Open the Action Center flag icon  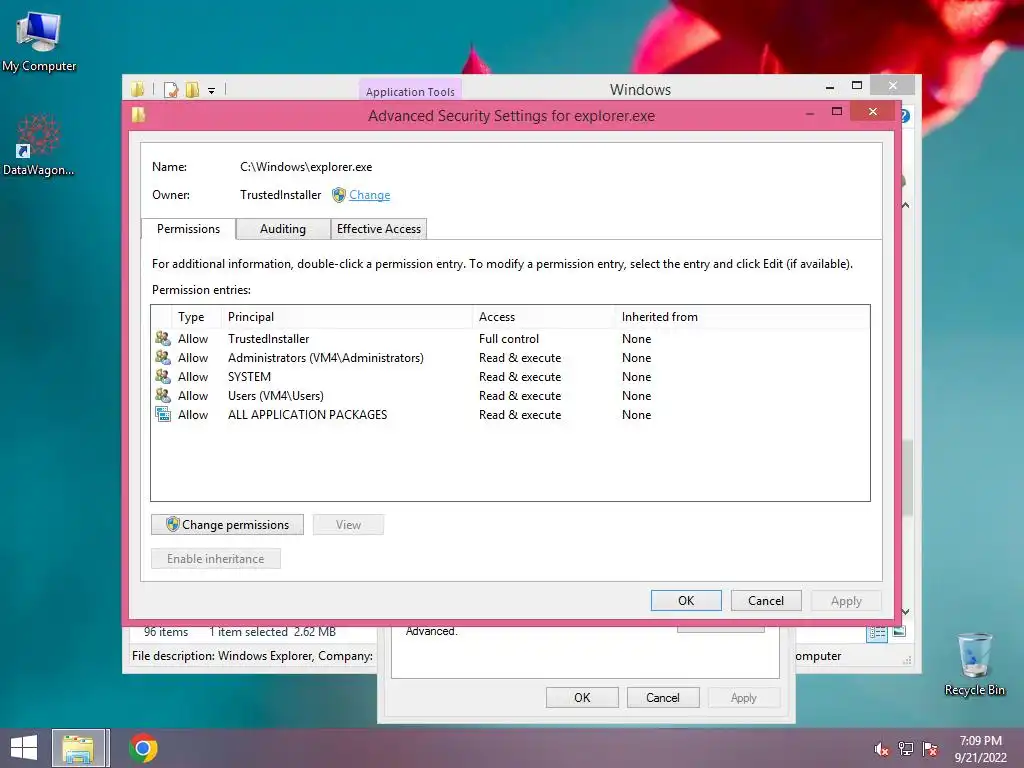coord(930,749)
